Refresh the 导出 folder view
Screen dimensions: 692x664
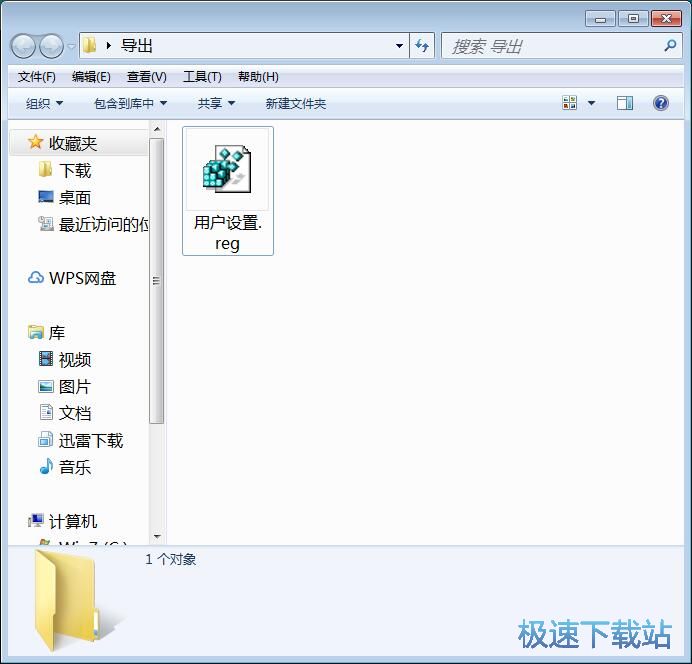click(x=422, y=45)
